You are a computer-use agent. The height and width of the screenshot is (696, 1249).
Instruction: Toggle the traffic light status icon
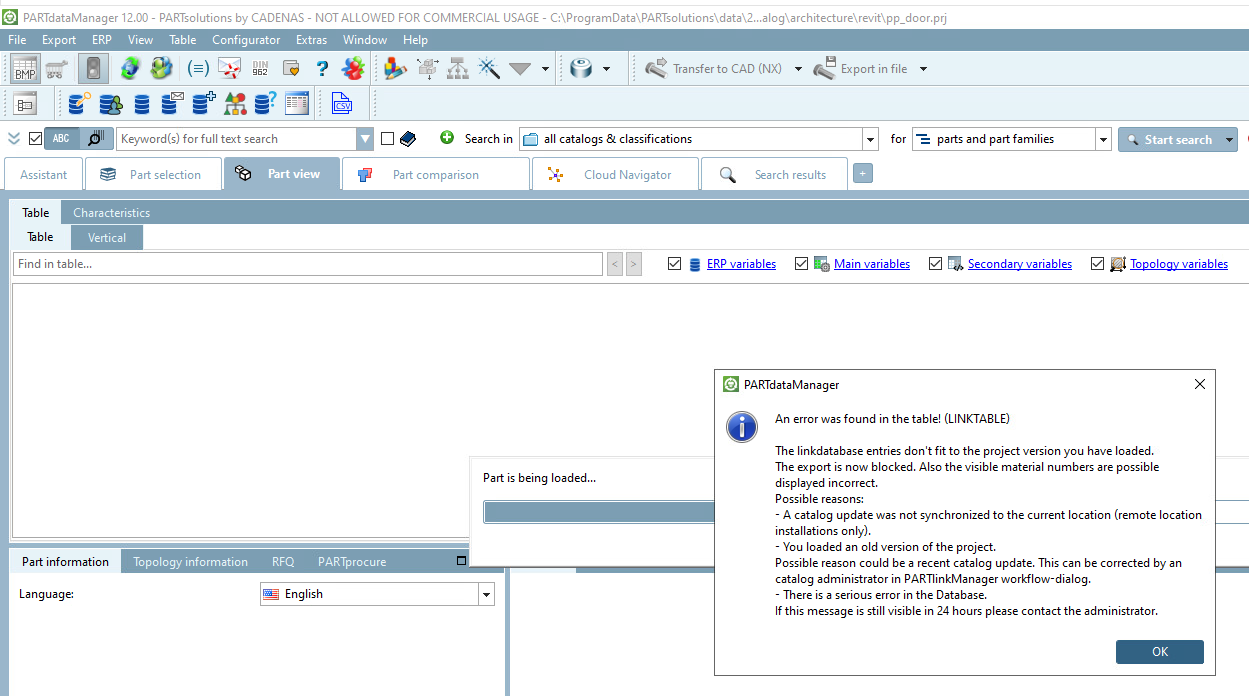click(93, 69)
